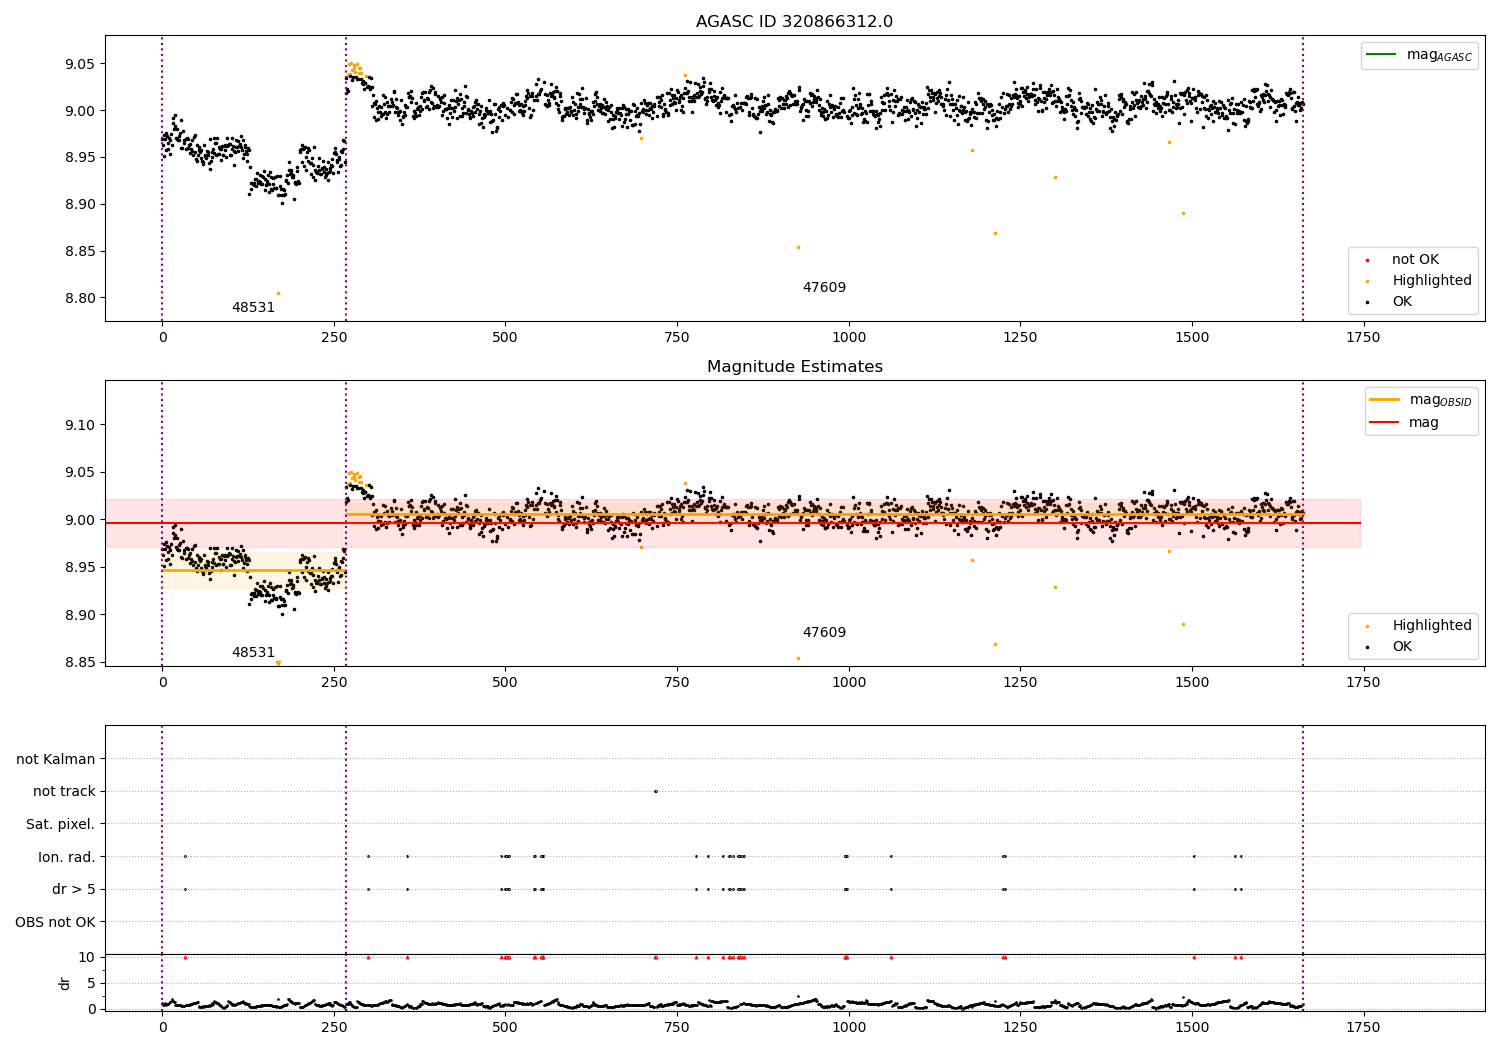Screen dimensions: 1500x1050
Task: Click the "Ion. rad." row label
Action: tap(67, 857)
